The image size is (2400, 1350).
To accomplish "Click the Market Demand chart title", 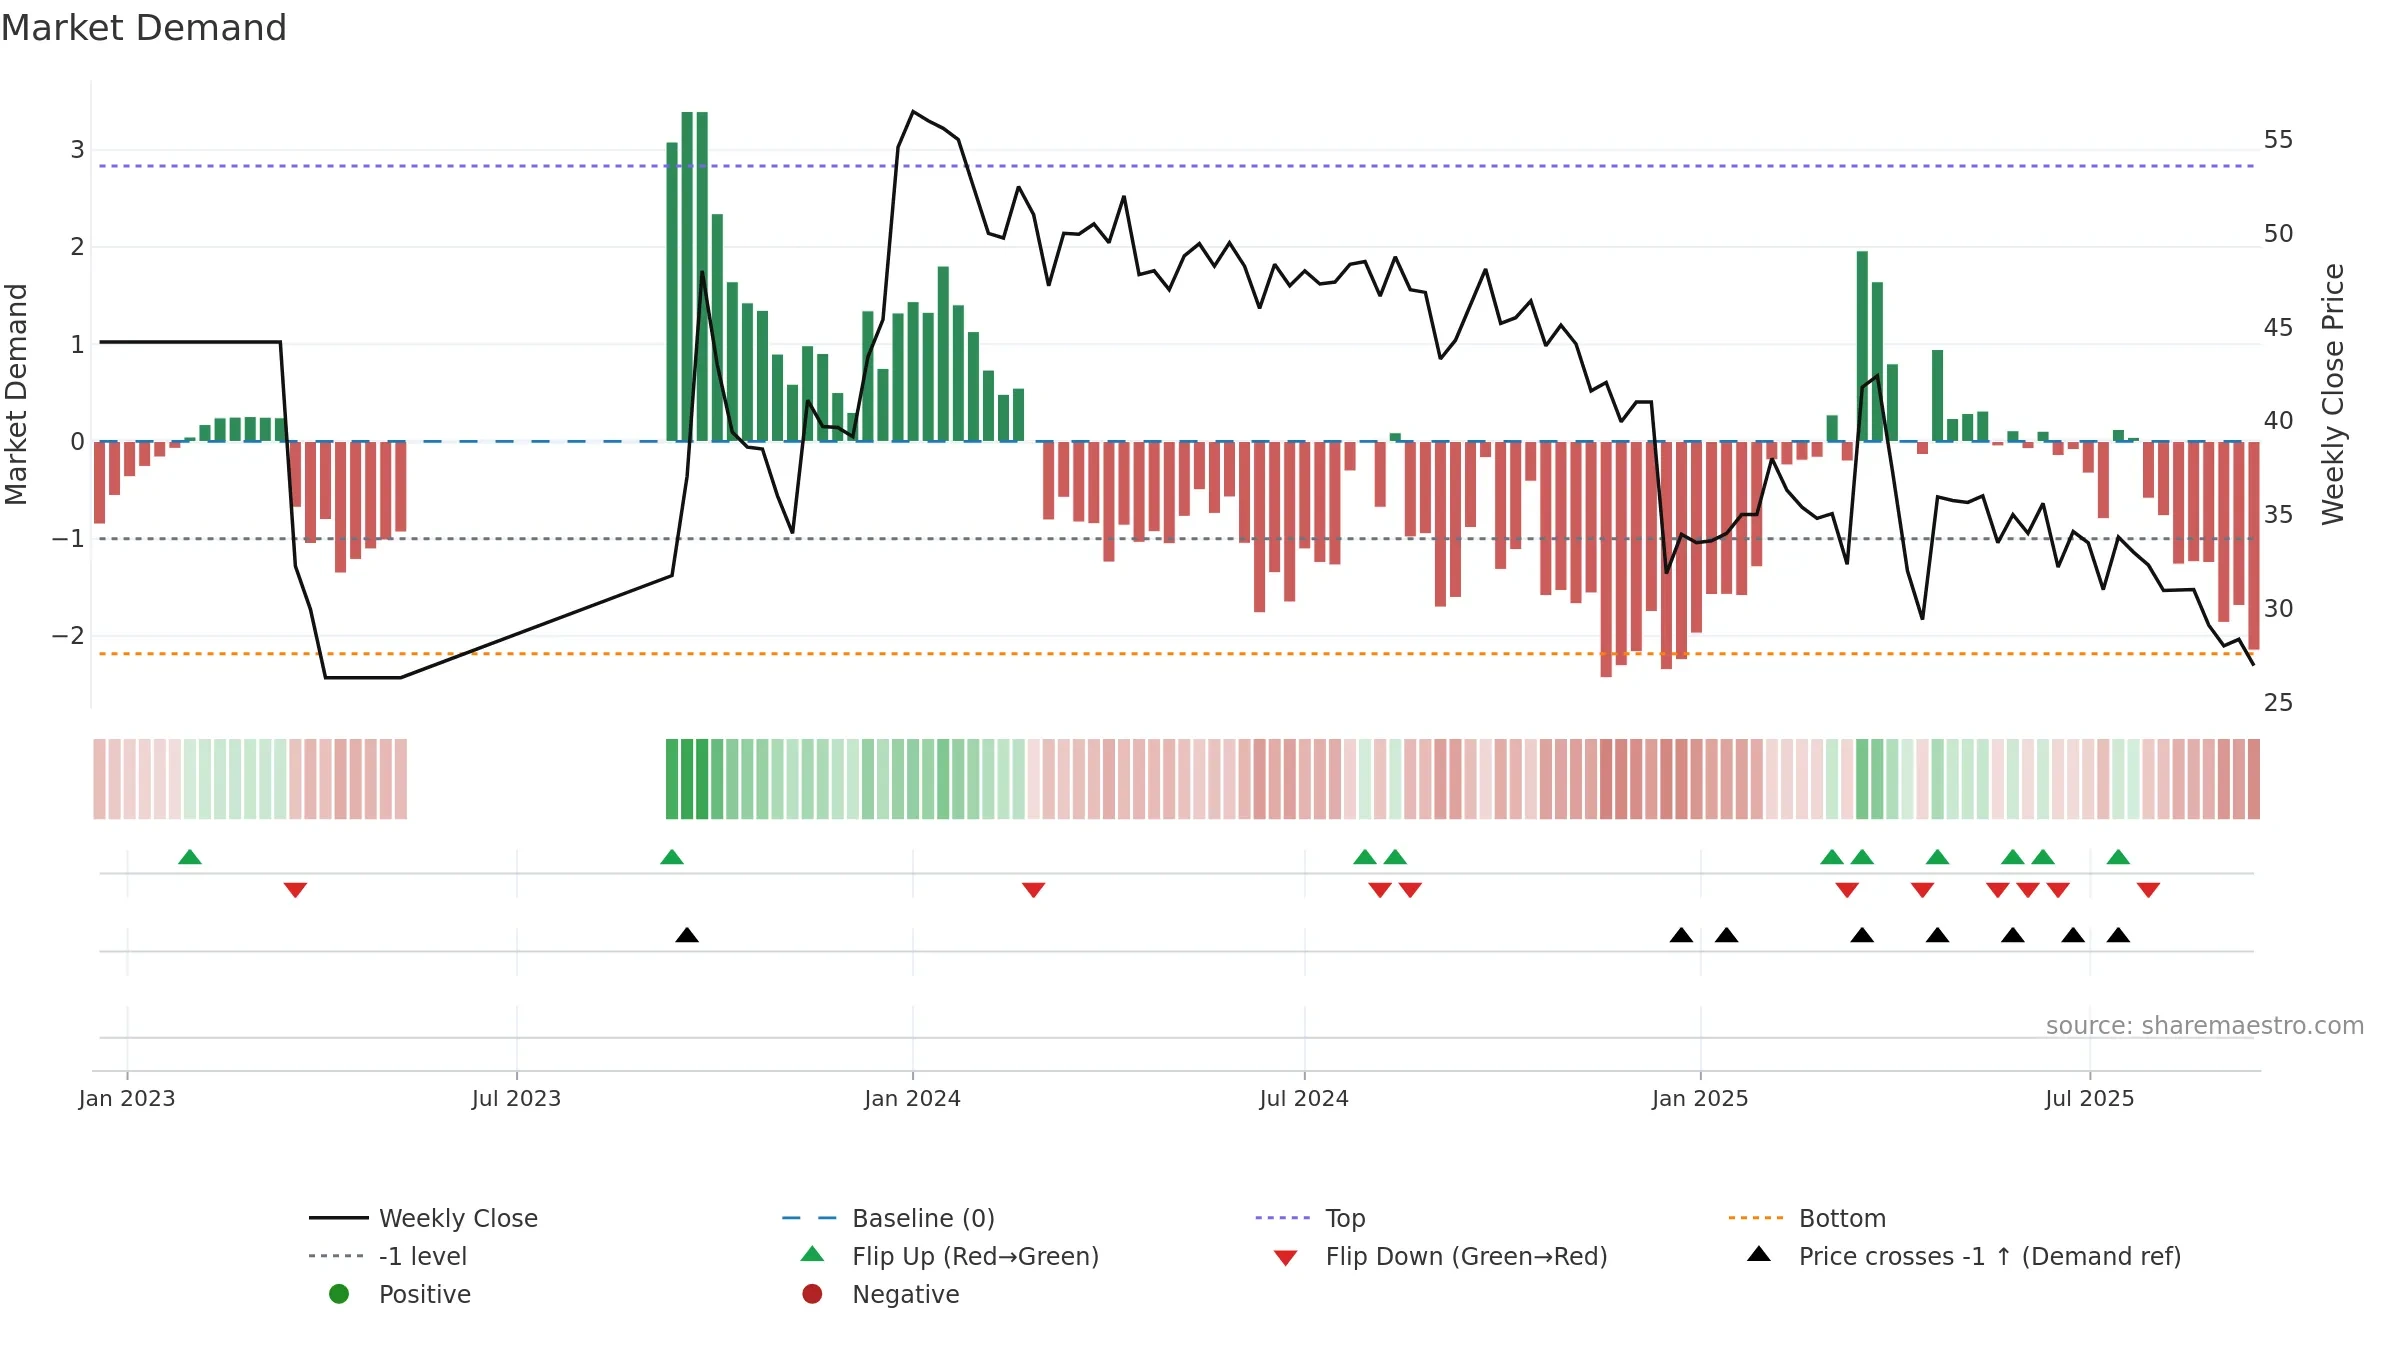I will tap(144, 28).
